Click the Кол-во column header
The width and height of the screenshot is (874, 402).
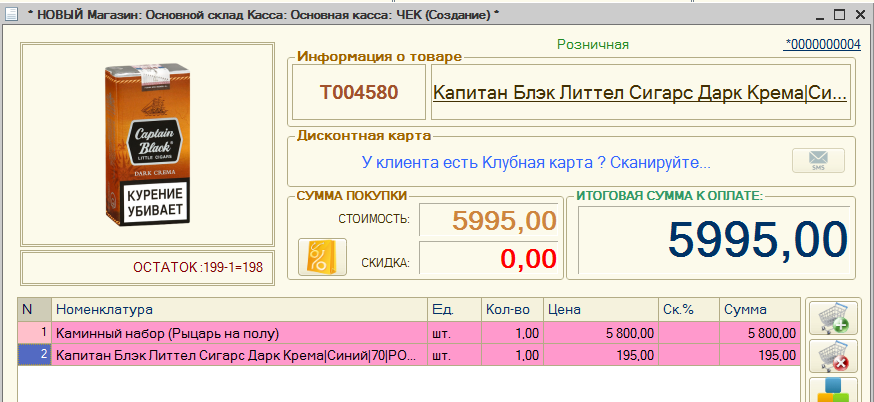[x=512, y=310]
